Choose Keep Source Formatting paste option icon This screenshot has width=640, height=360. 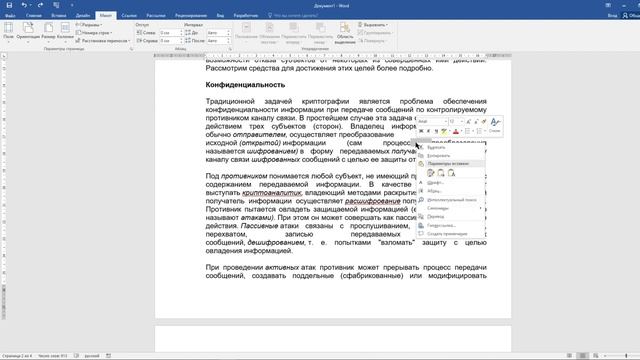[x=431, y=173]
